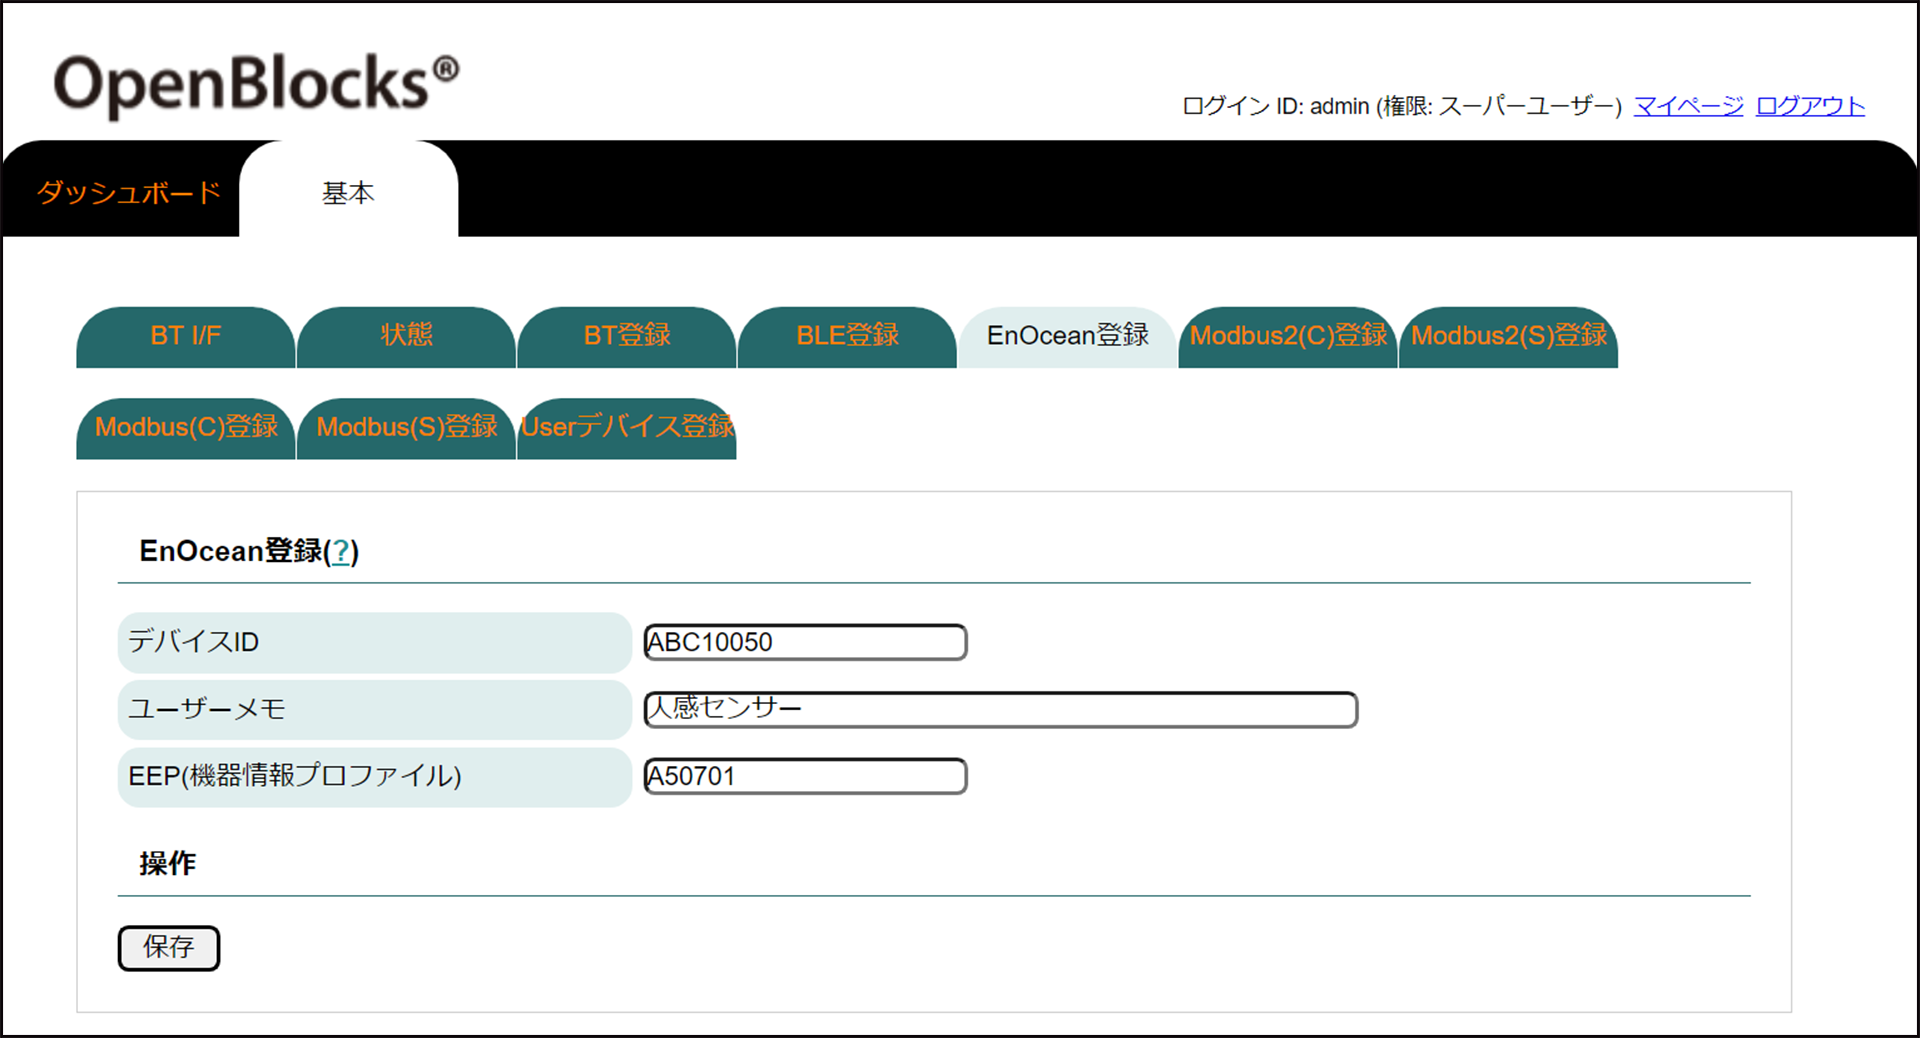Click the 操作 section heading

pos(168,863)
